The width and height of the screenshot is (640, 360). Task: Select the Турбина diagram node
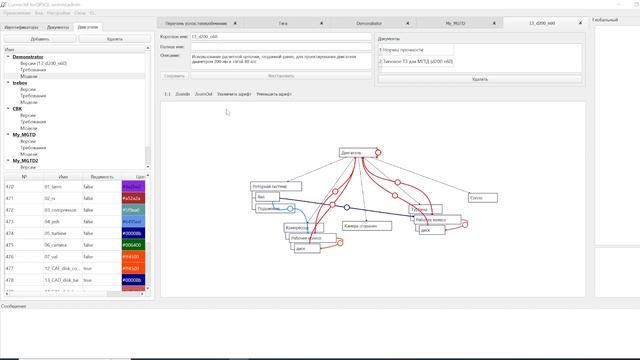coord(425,209)
